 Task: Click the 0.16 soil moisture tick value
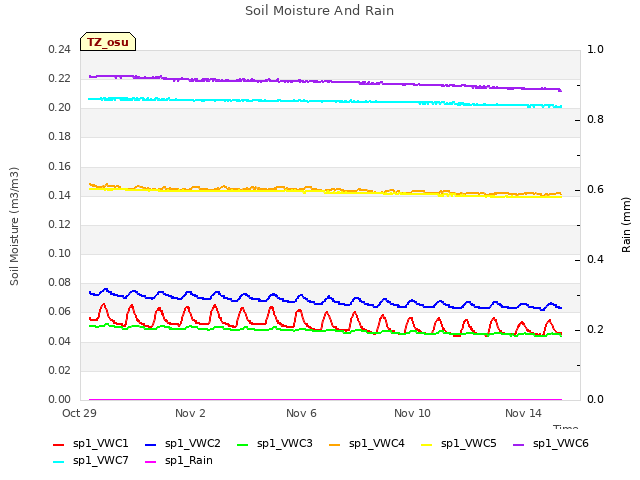tap(60, 166)
